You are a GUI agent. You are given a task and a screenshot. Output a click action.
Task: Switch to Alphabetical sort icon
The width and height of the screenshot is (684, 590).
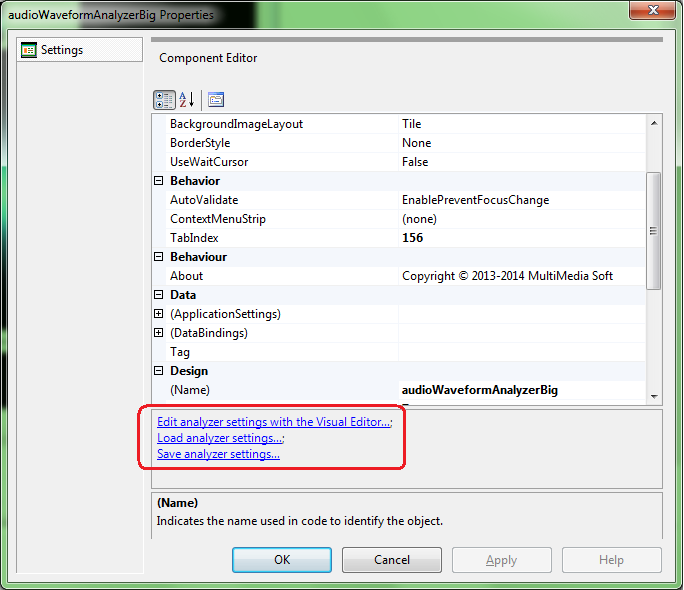(187, 100)
